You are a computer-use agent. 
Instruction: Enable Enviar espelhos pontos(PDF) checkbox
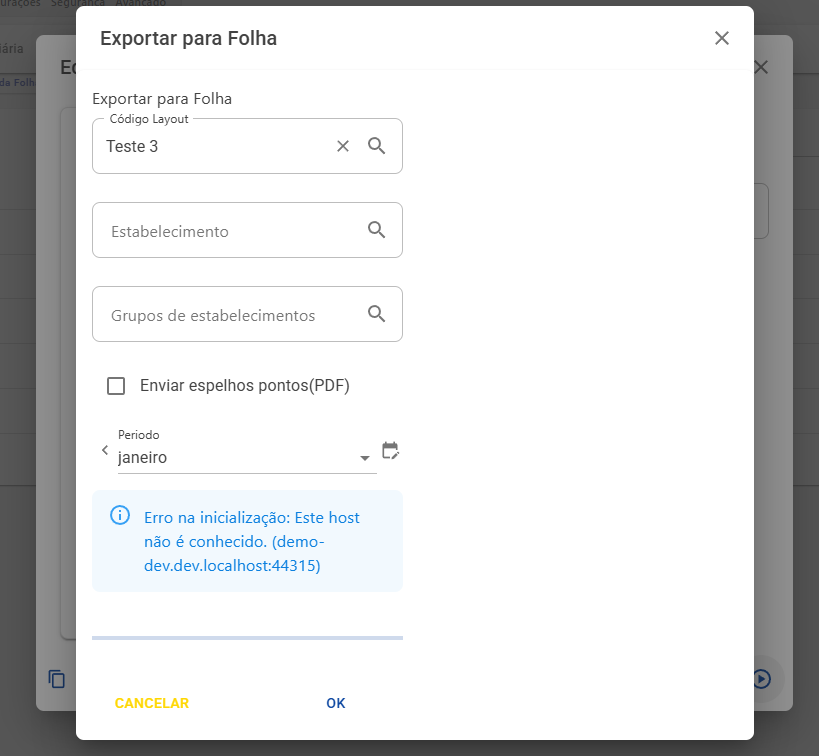116,386
